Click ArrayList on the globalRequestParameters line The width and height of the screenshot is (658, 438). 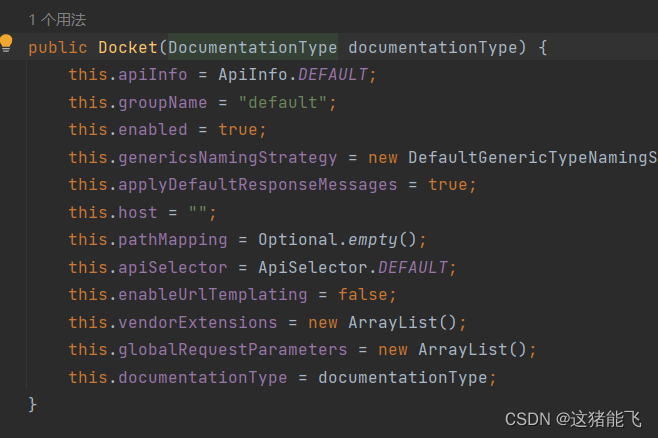tap(462, 350)
